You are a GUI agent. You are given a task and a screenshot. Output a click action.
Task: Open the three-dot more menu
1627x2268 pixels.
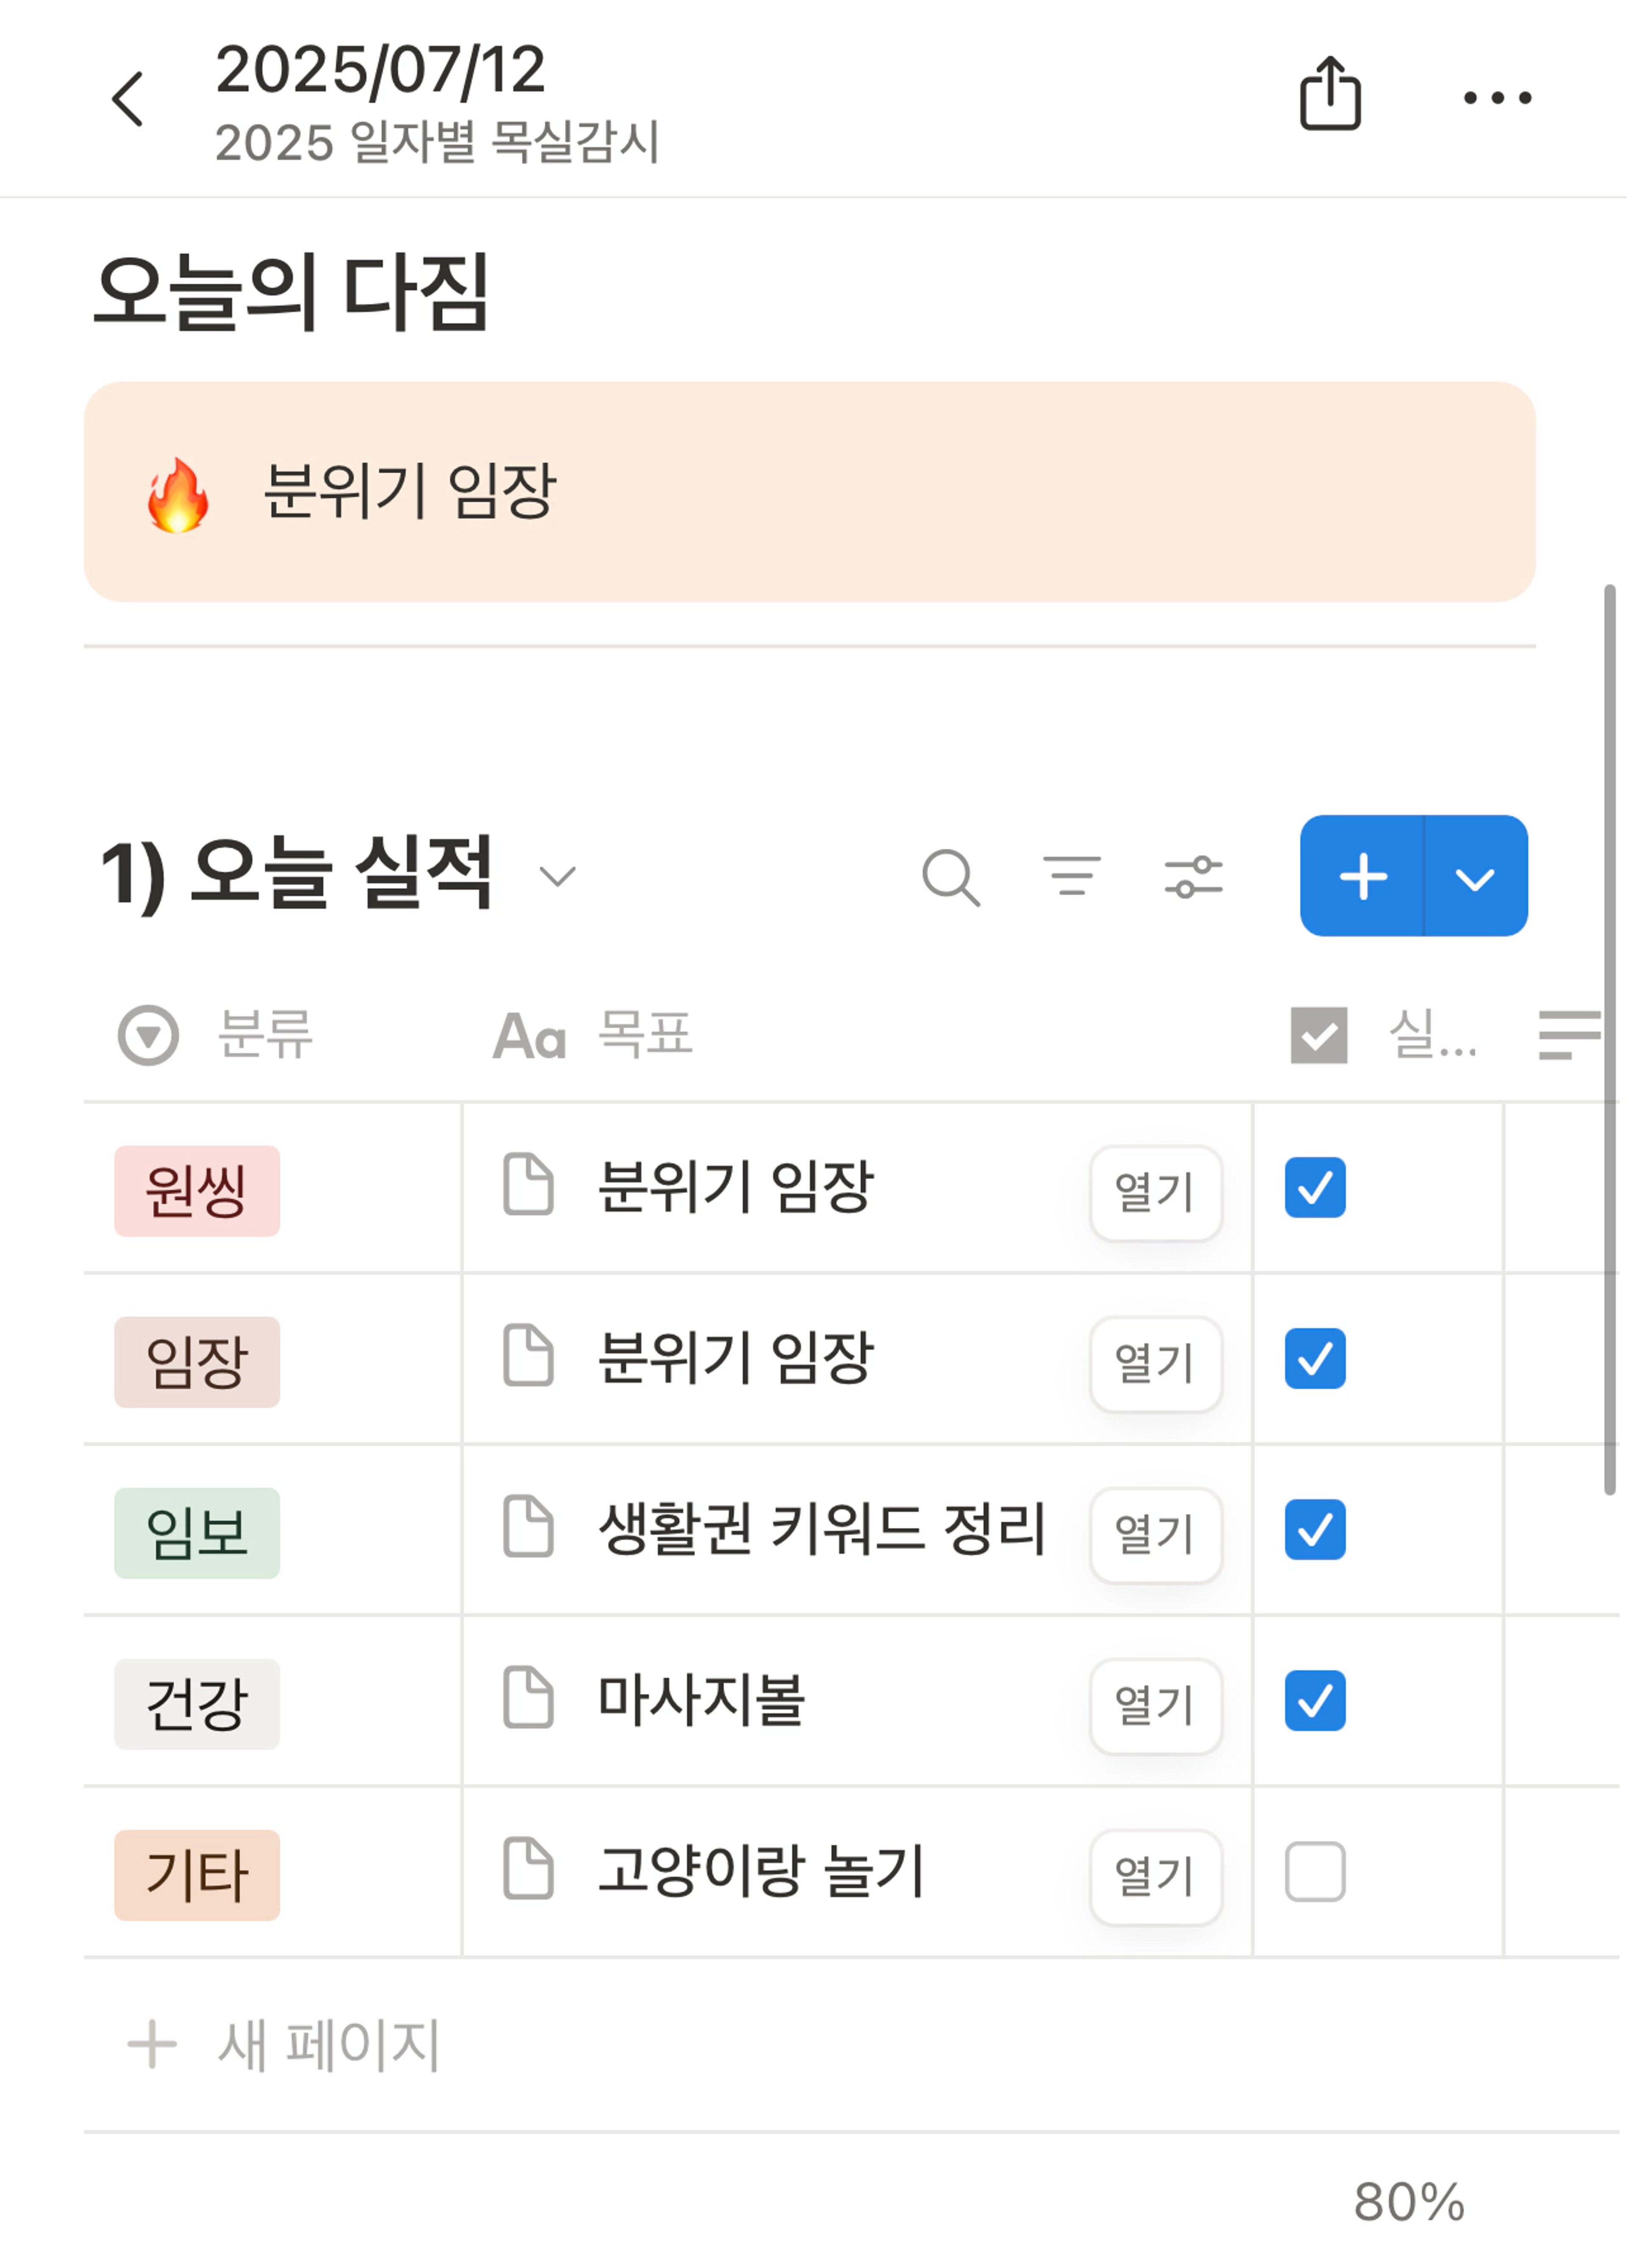pos(1497,98)
